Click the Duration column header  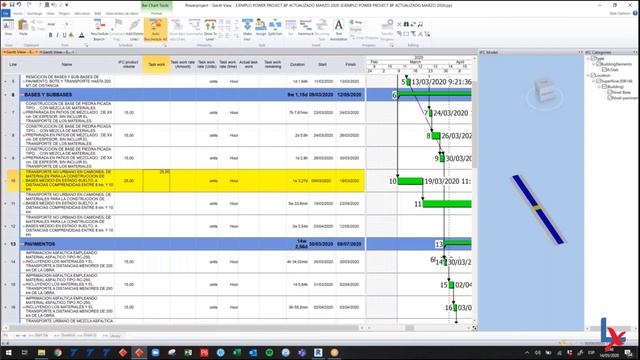[298, 64]
